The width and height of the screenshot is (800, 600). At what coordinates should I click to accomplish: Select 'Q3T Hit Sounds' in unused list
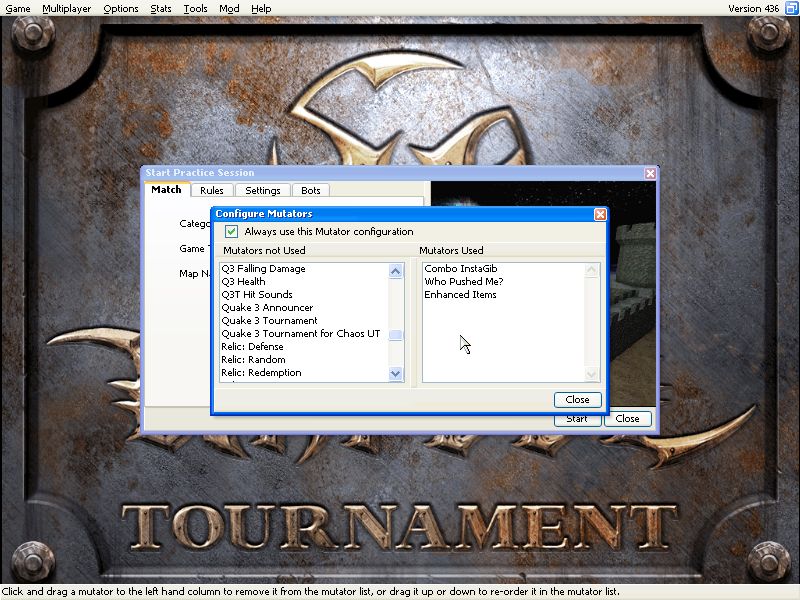257,295
